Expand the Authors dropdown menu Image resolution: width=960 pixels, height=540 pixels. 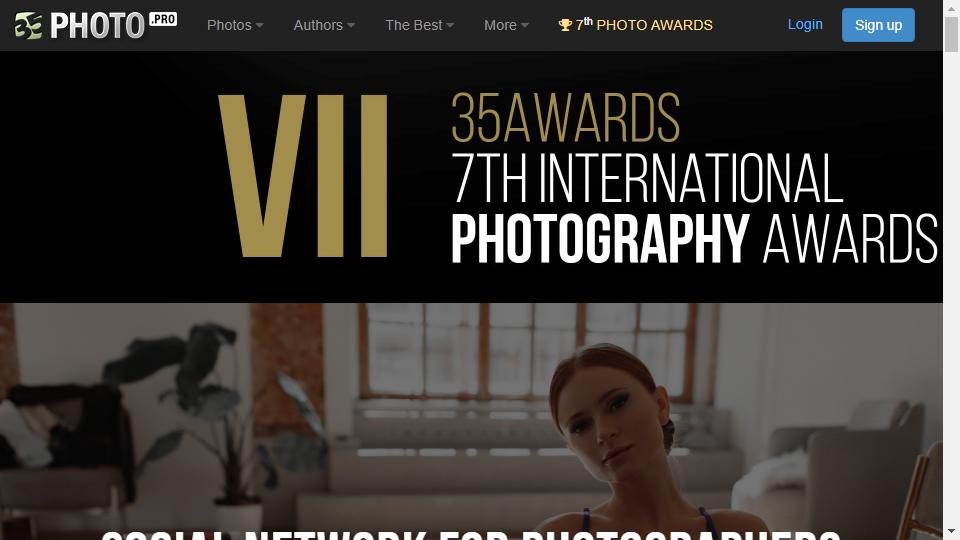[x=324, y=25]
